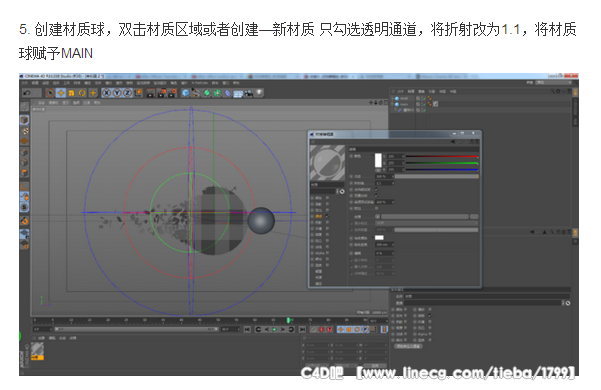Viewport: 601px width, 390px height.
Task: Toggle the Alpha channel checkbox in material editor
Action: (327, 253)
